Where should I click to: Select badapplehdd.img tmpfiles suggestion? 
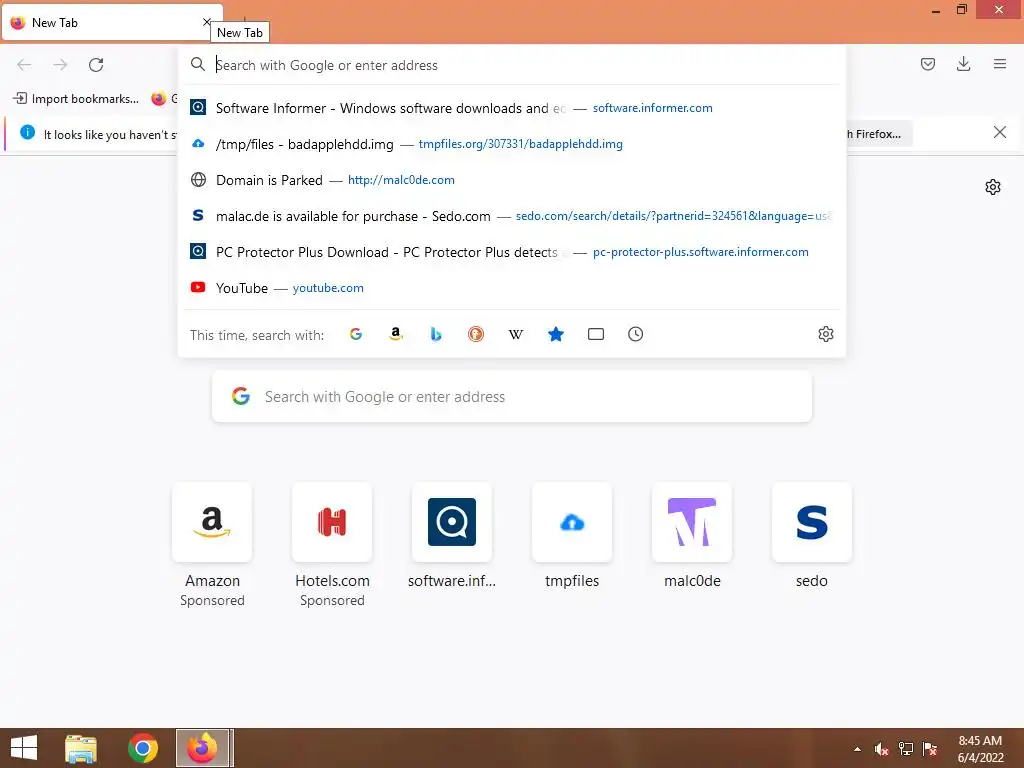point(512,144)
